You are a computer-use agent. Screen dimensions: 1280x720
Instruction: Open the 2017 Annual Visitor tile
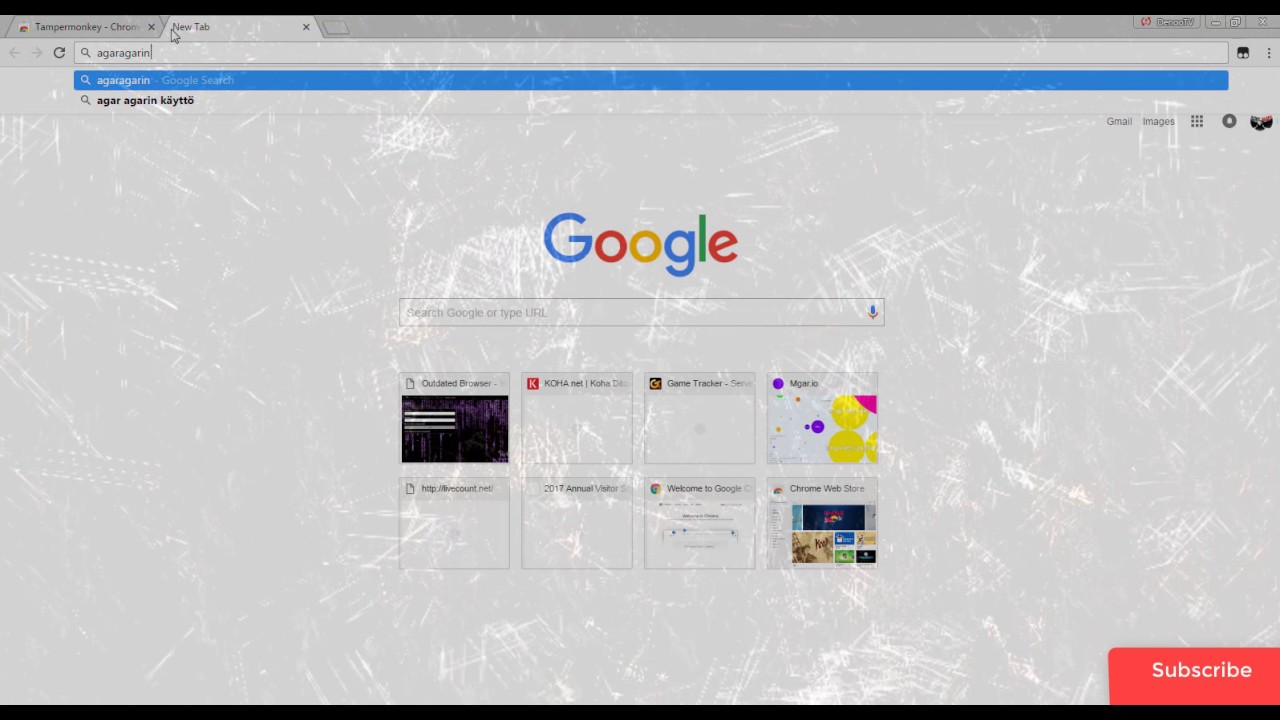(577, 524)
